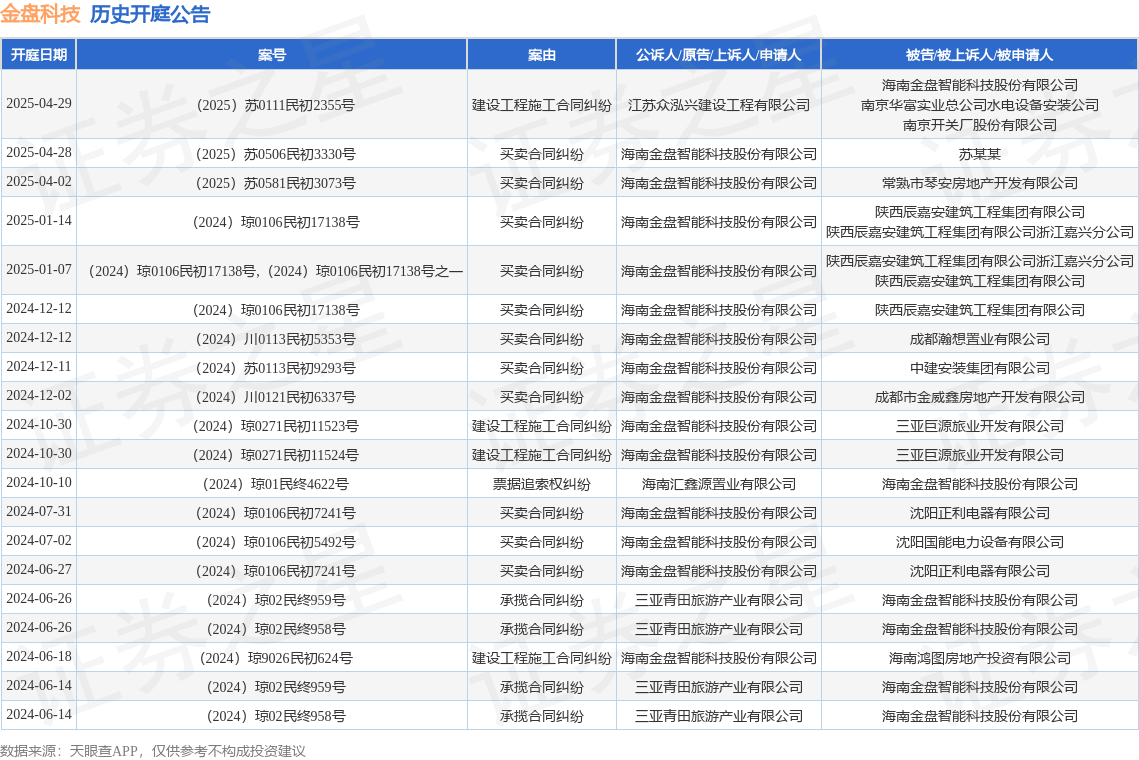Click the data source note 天眼查APP
Image resolution: width=1139 pixels, height=760 pixels.
pos(103,751)
